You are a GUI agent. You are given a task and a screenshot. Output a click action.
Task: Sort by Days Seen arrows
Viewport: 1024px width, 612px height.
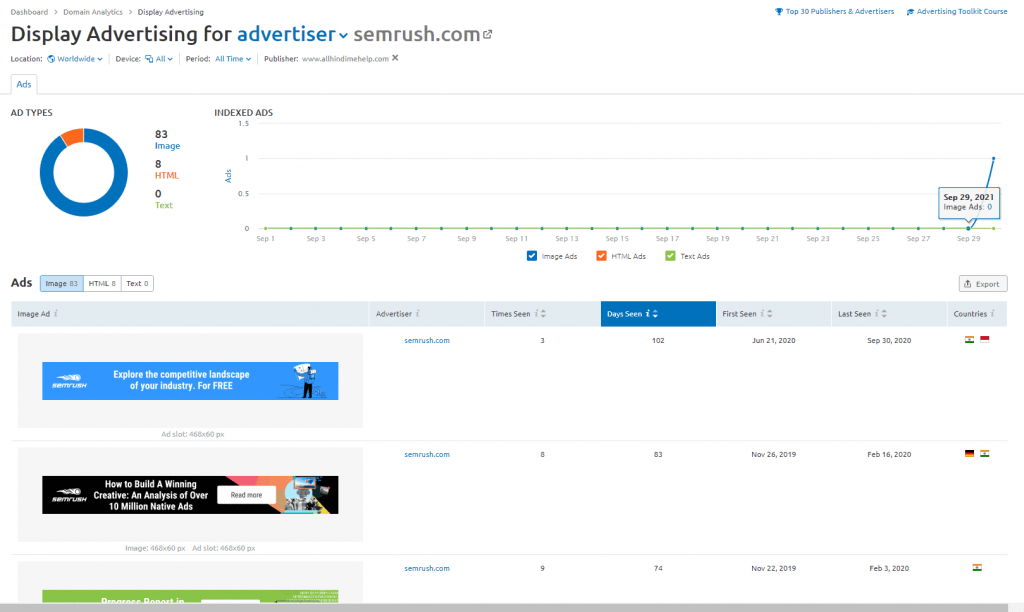click(655, 314)
